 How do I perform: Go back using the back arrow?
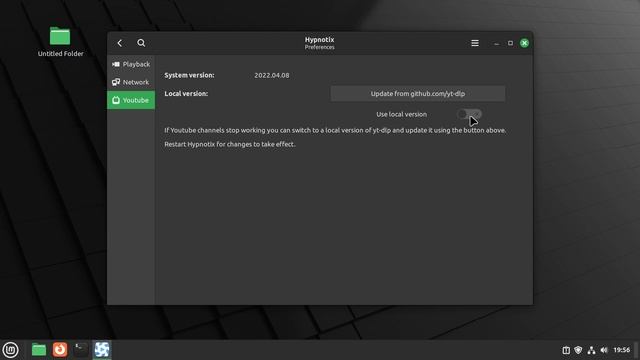120,43
